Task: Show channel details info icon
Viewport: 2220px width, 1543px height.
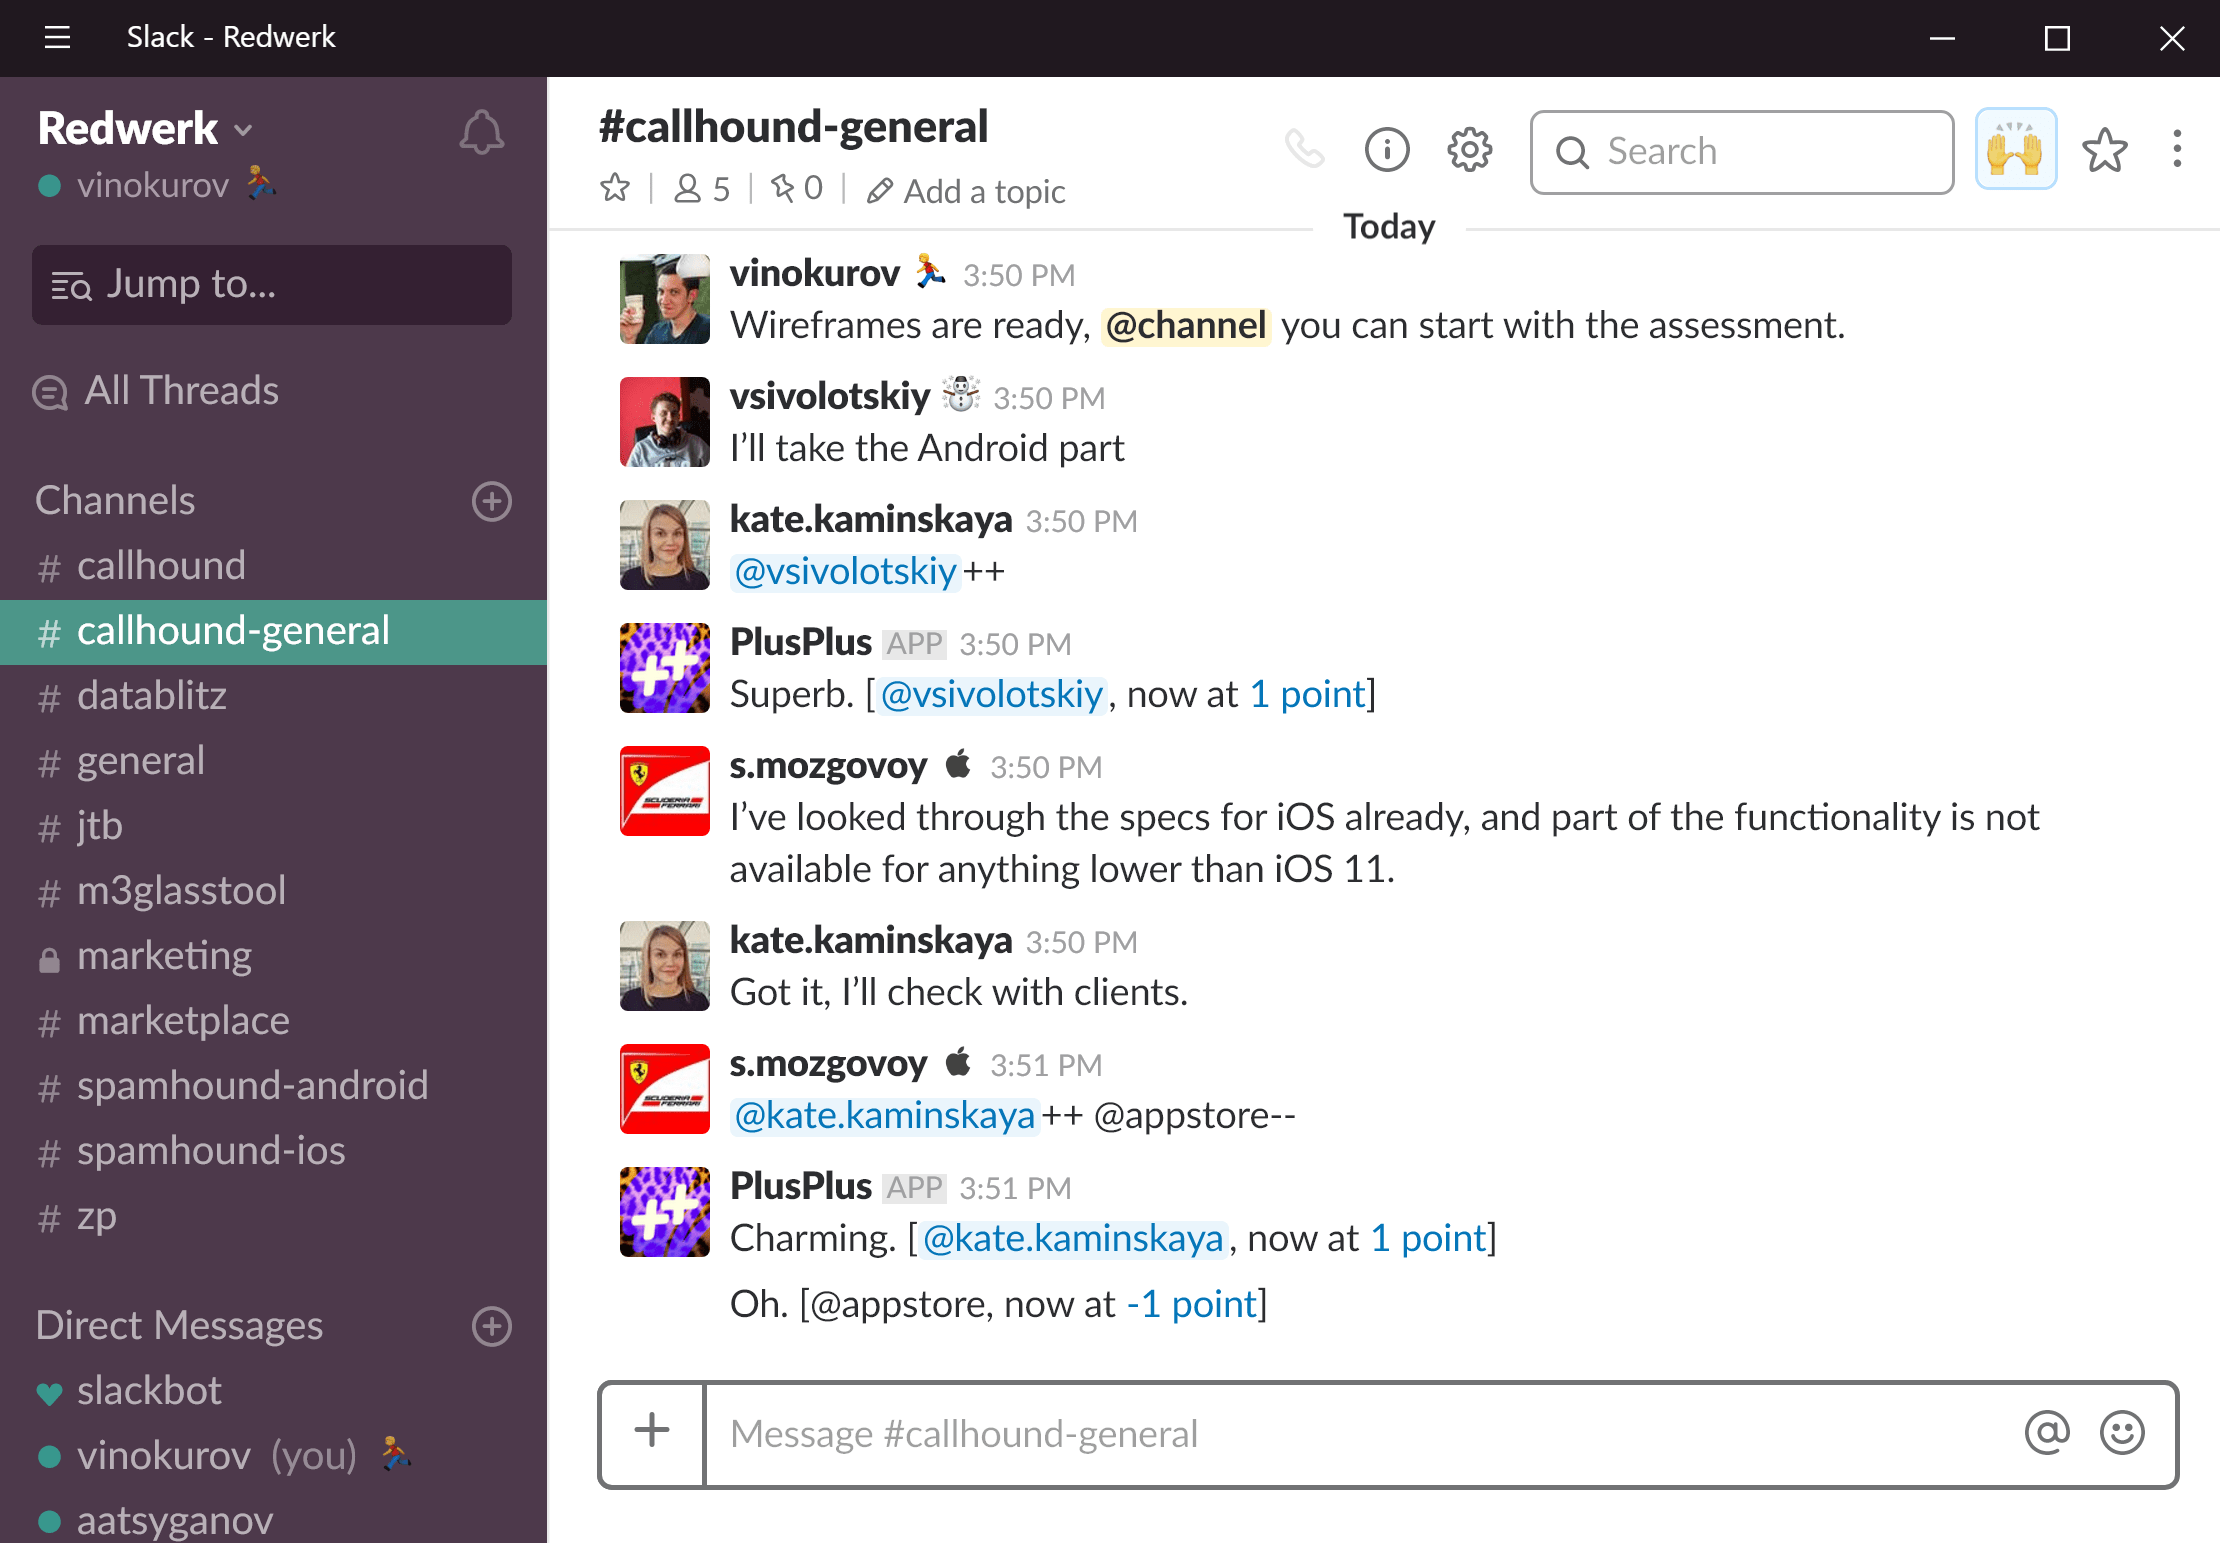Action: pyautogui.click(x=1387, y=150)
